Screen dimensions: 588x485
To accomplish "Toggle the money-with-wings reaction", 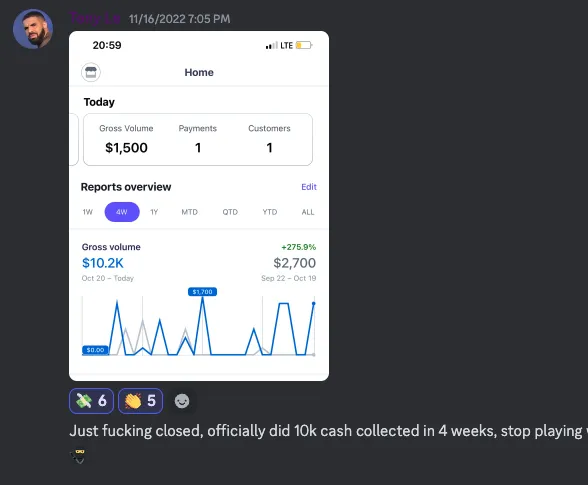I will [91, 401].
